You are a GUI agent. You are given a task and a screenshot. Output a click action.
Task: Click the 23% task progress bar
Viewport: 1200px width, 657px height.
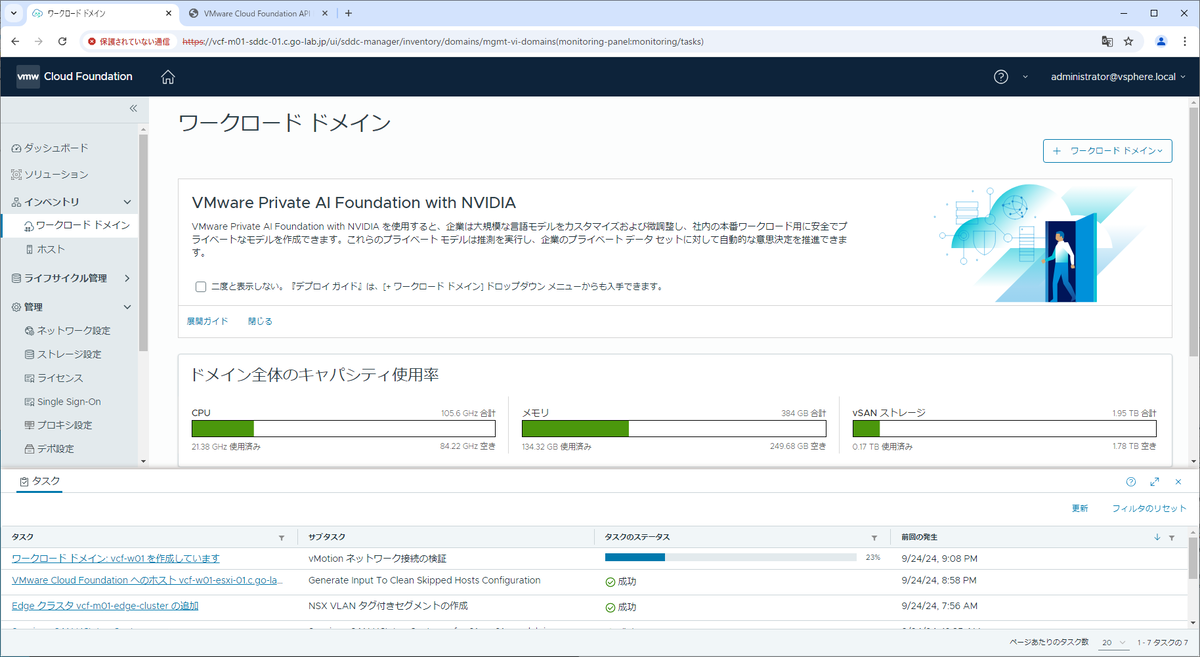coord(730,557)
